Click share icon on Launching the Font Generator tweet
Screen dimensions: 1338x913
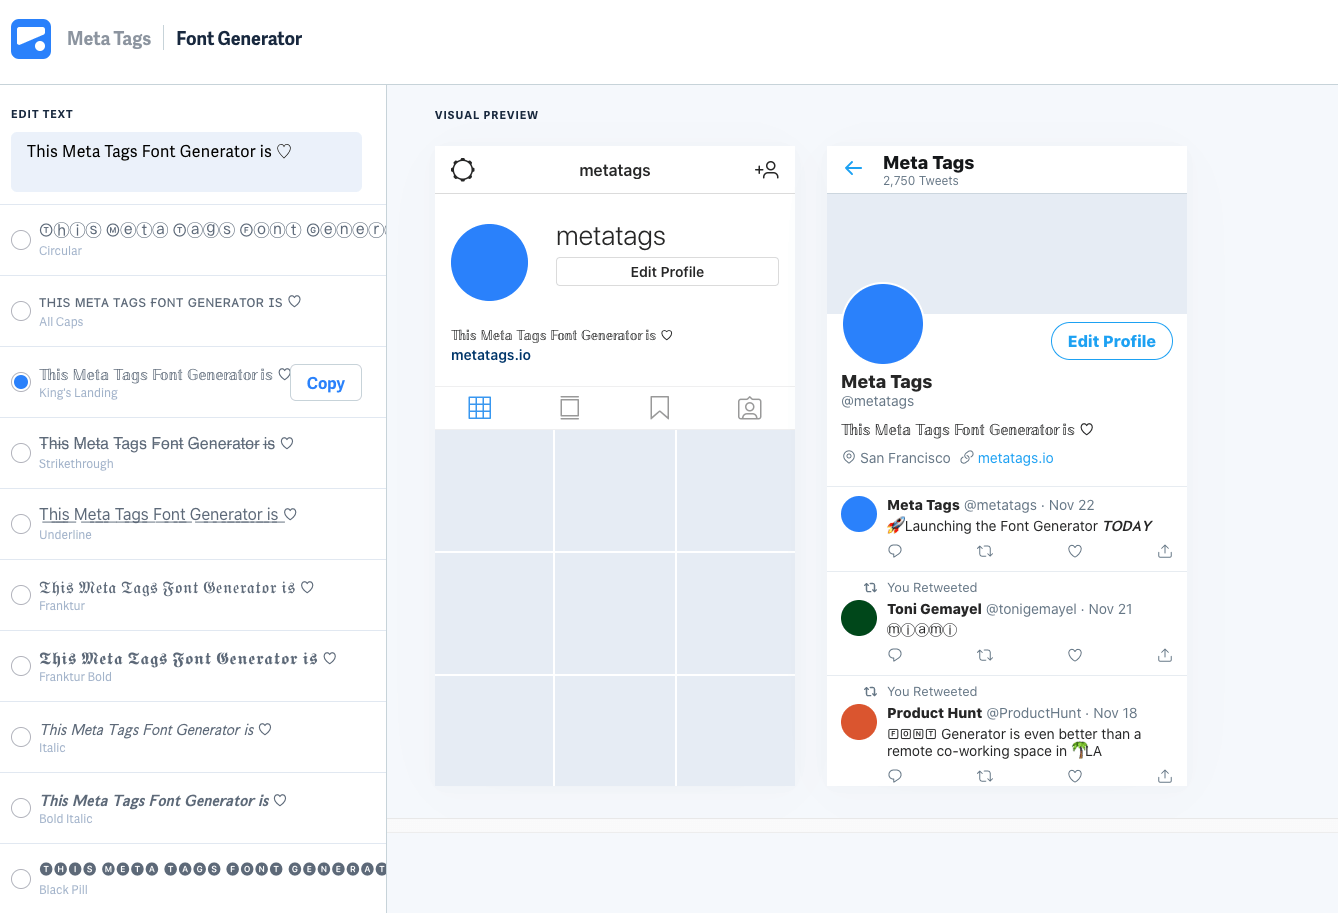(1165, 551)
